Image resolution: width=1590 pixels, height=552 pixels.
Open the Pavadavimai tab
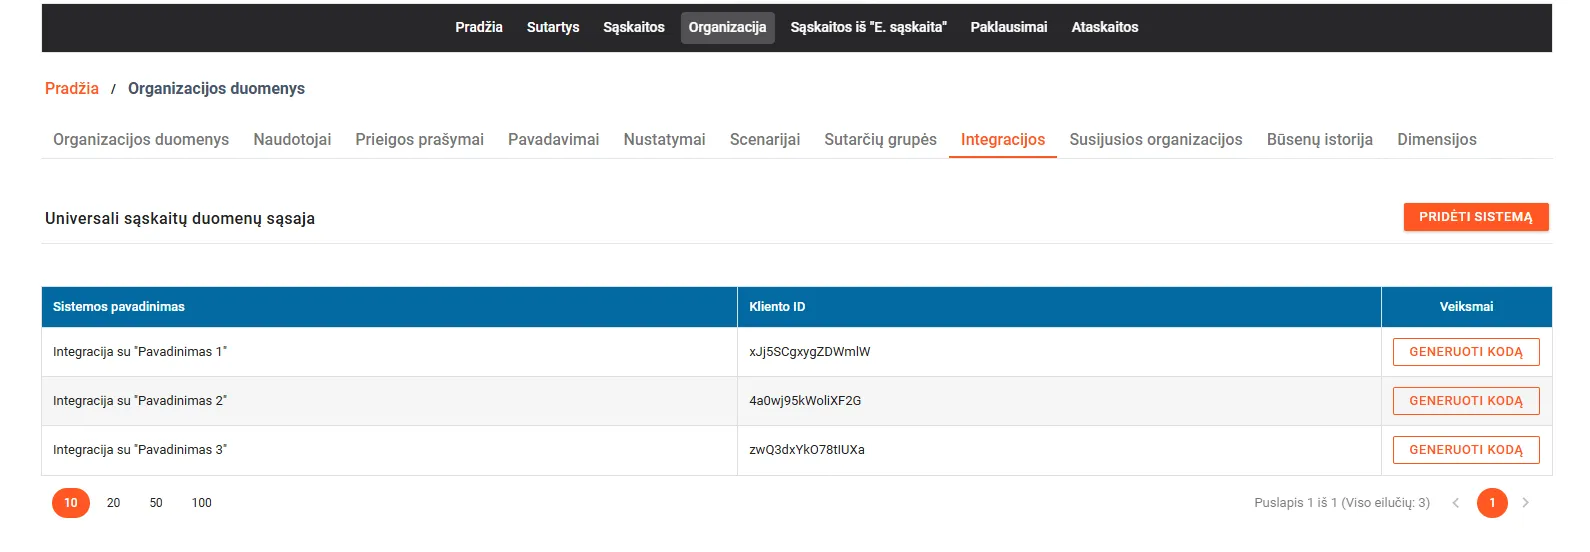tap(553, 139)
